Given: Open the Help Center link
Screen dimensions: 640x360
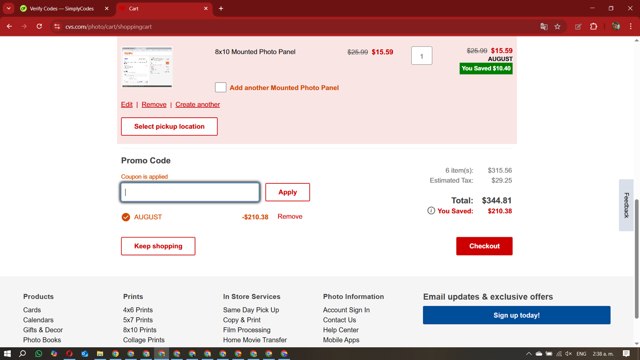Looking at the screenshot, I should [341, 330].
